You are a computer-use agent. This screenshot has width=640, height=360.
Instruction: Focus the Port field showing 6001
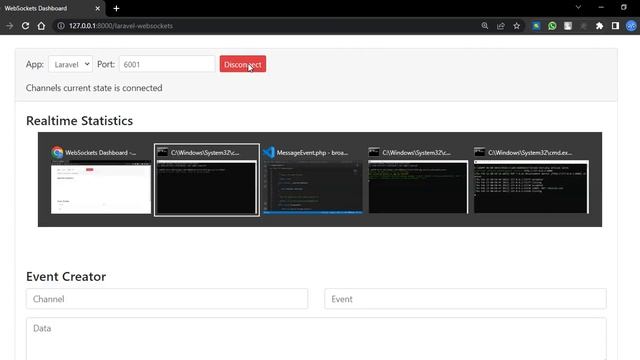[167, 64]
